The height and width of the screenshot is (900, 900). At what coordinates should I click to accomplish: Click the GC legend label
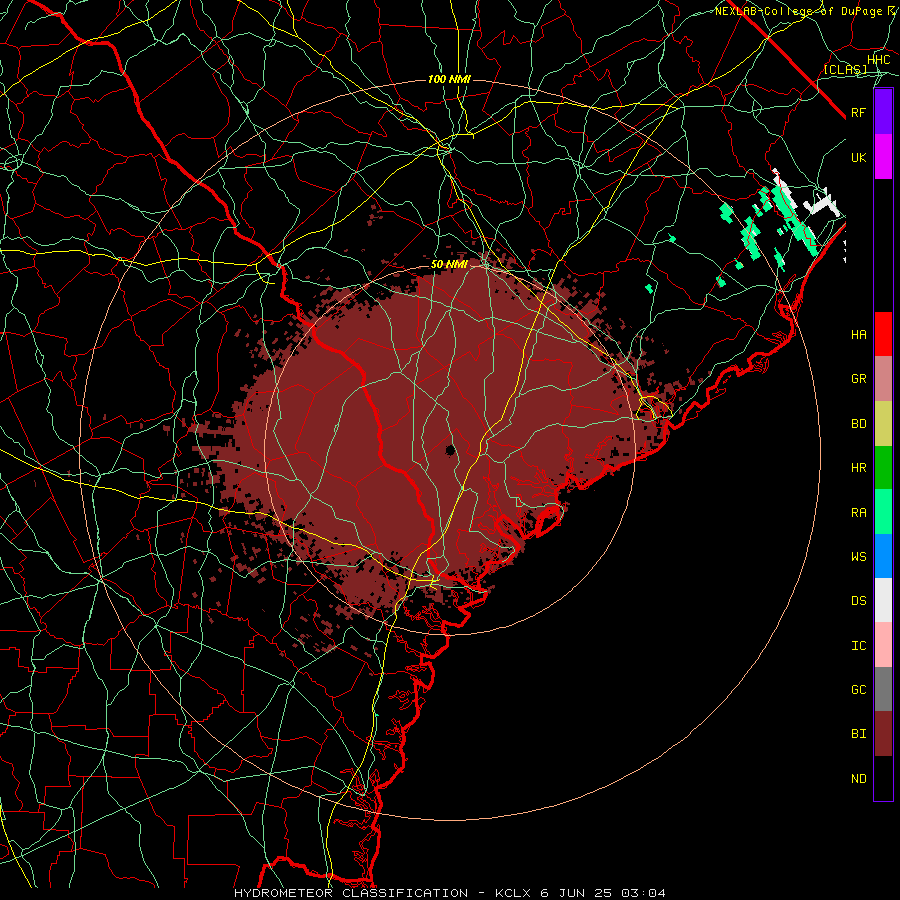(858, 690)
